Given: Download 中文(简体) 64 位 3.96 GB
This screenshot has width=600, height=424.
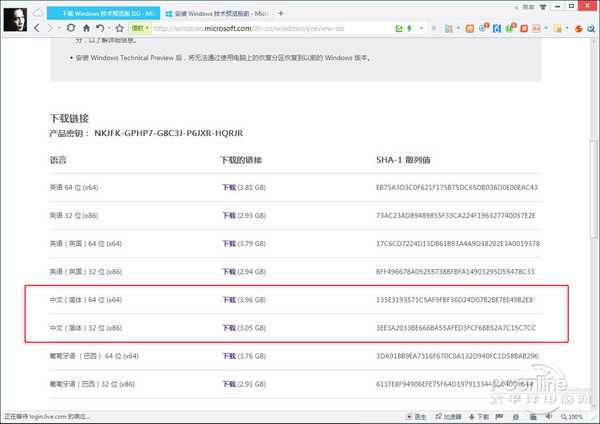Looking at the screenshot, I should tap(229, 300).
